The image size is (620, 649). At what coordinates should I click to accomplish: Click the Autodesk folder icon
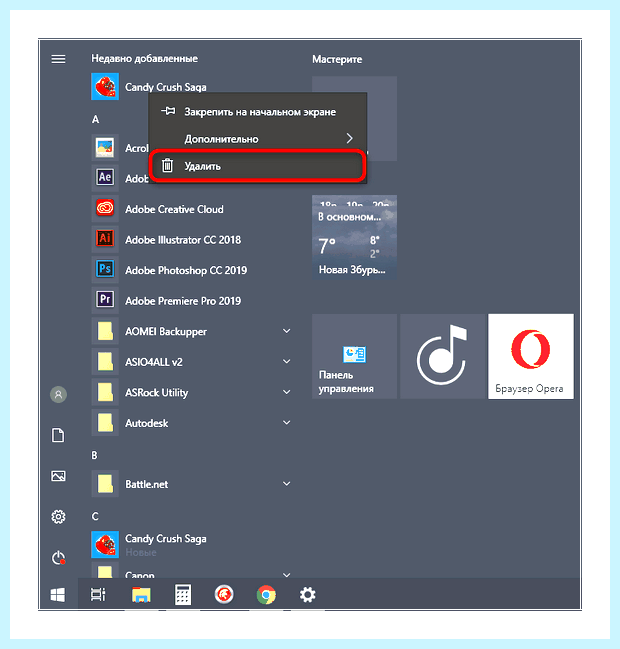105,423
